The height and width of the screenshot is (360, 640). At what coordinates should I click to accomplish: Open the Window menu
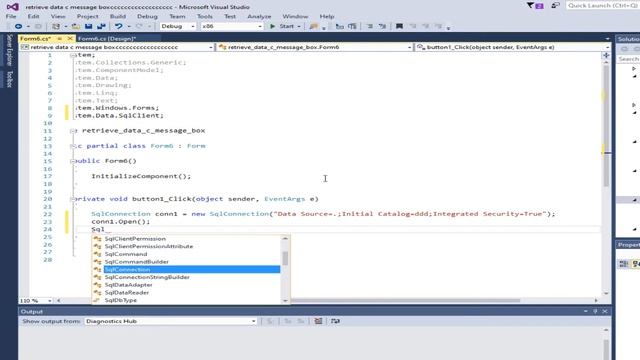(x=295, y=16)
